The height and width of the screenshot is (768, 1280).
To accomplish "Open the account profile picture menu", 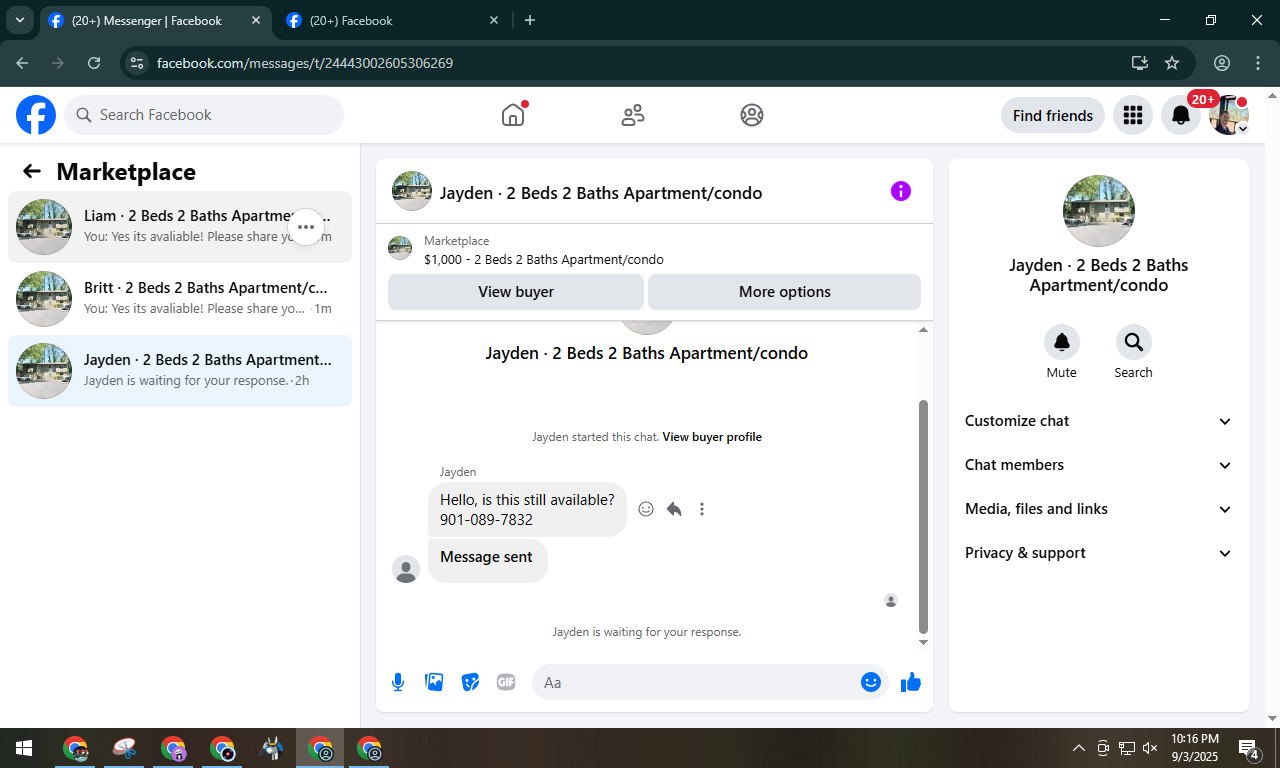I will [1229, 115].
